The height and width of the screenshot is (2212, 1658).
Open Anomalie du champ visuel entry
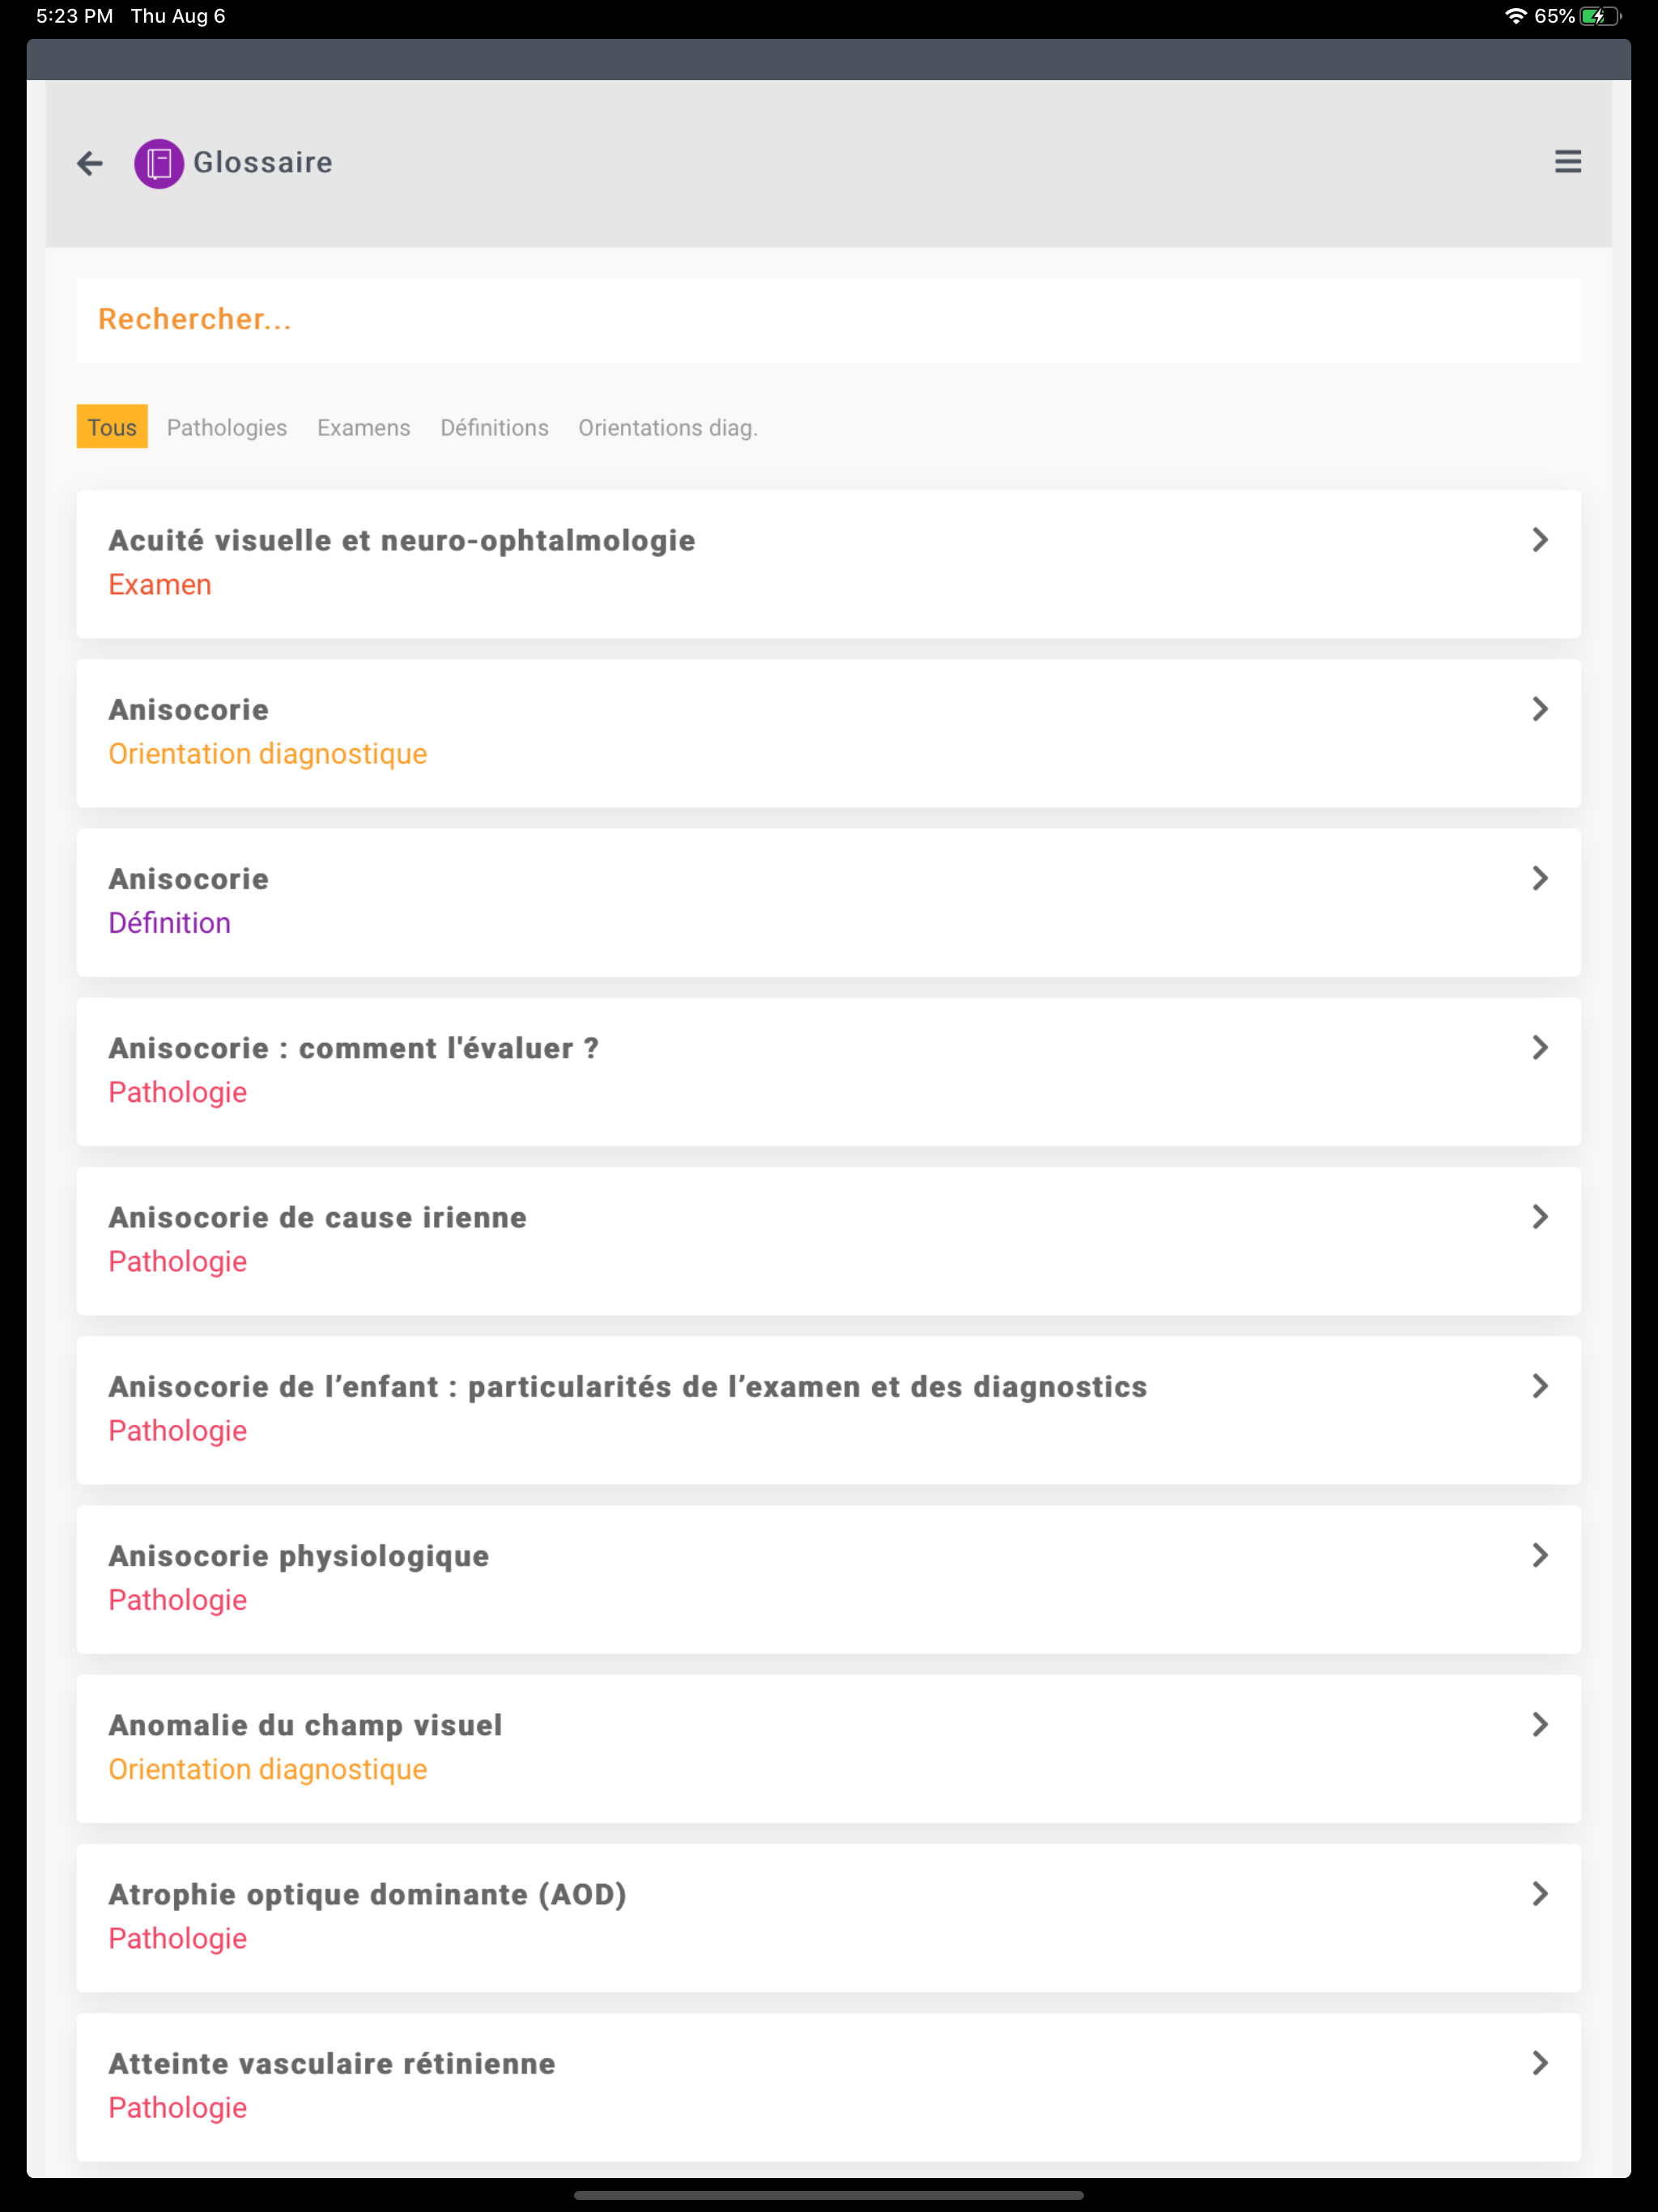point(828,1748)
